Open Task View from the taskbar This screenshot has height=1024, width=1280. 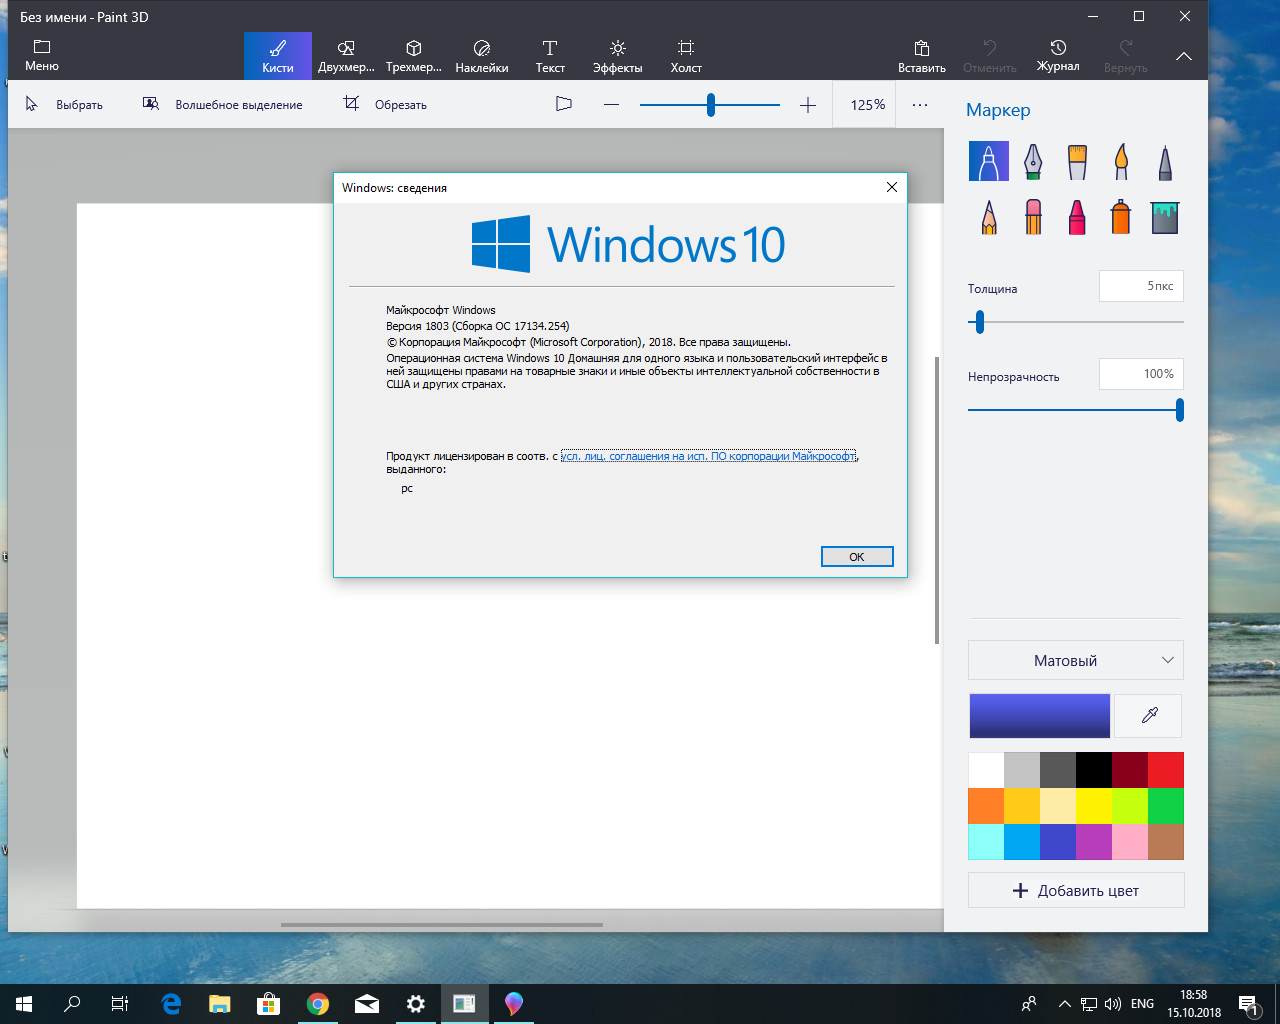pos(120,1004)
